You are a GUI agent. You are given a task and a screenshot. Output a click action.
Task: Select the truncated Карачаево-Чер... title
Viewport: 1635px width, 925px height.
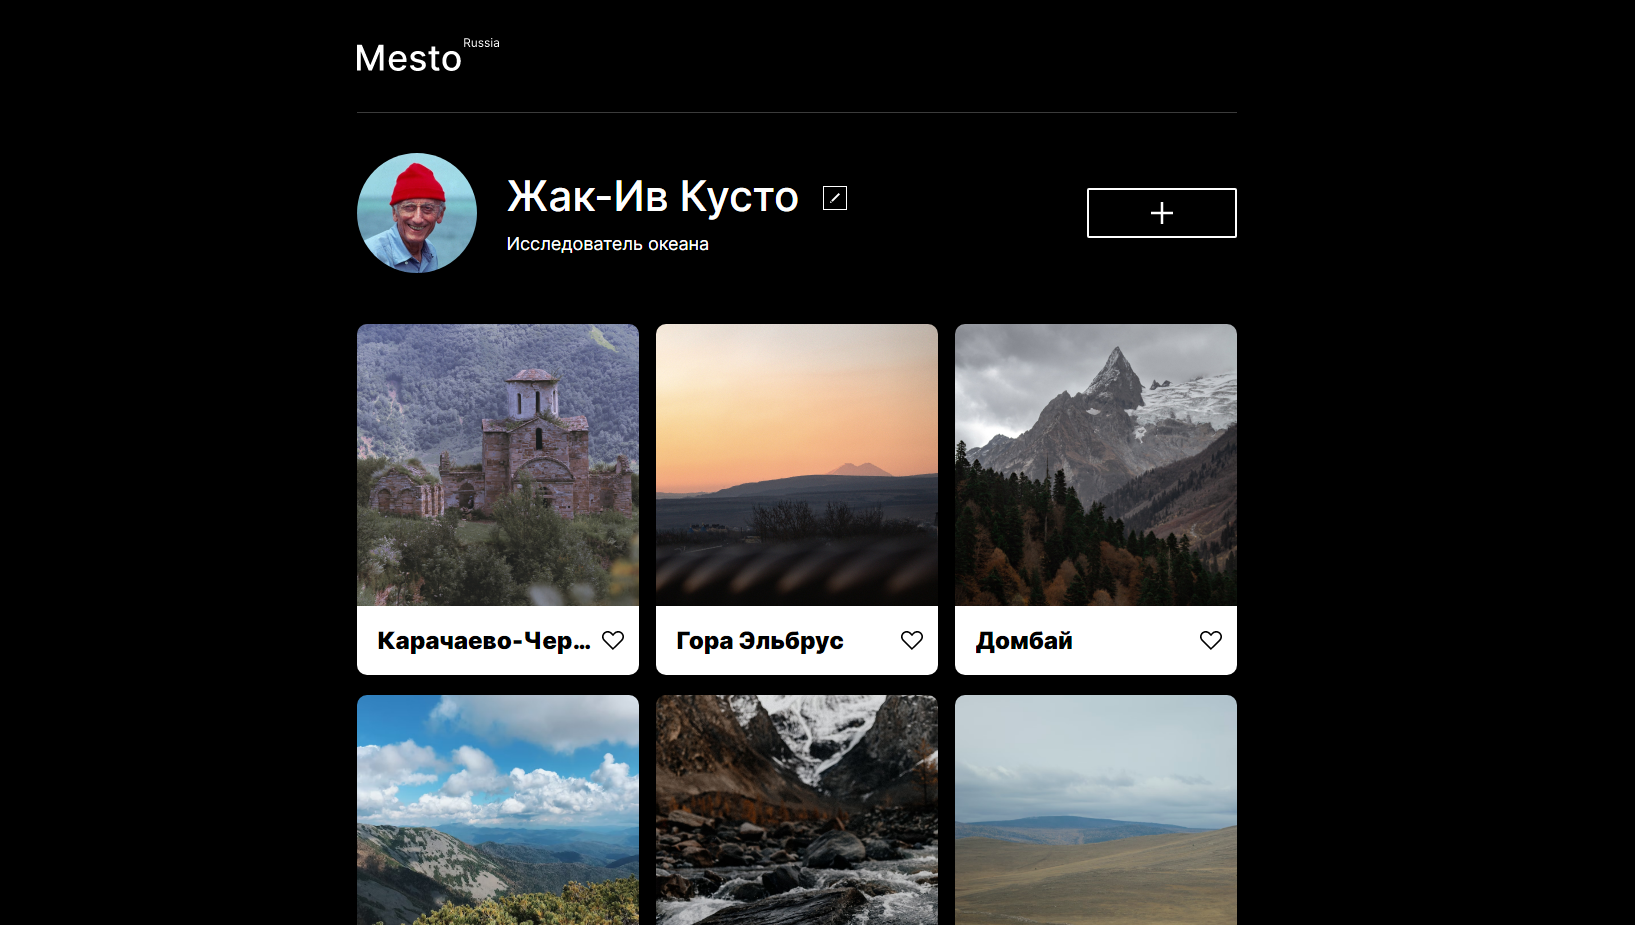[484, 640]
